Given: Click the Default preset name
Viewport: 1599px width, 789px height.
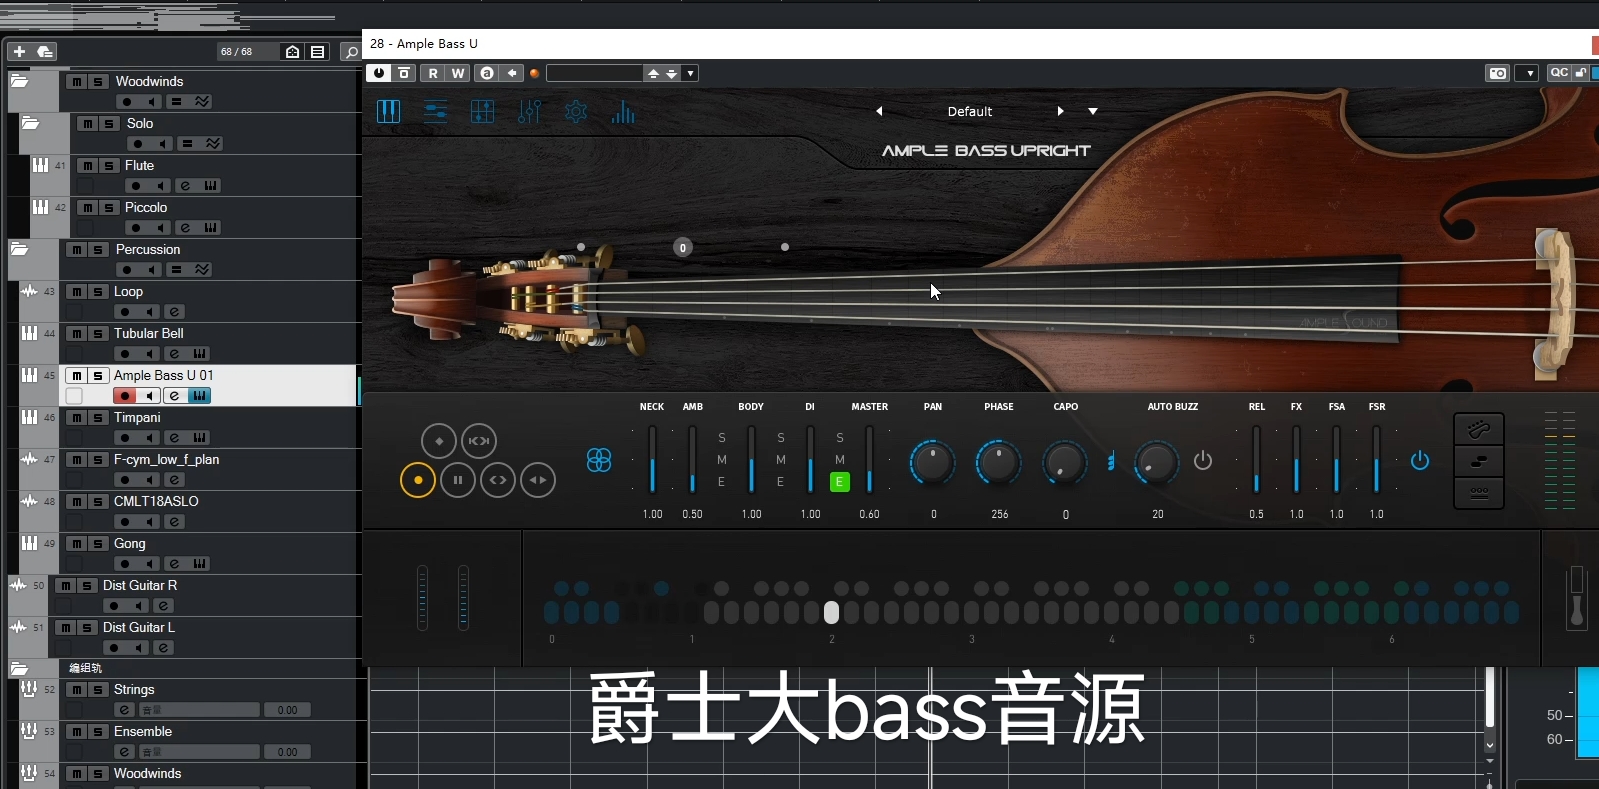Looking at the screenshot, I should (x=970, y=111).
